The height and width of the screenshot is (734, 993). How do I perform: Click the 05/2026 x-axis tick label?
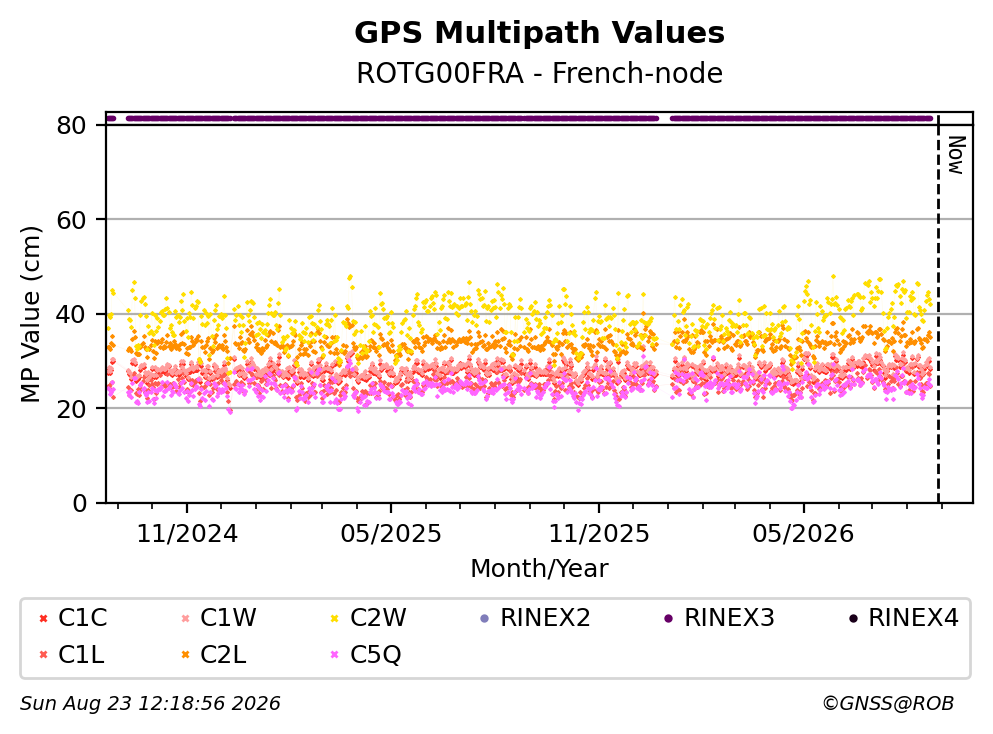[803, 534]
